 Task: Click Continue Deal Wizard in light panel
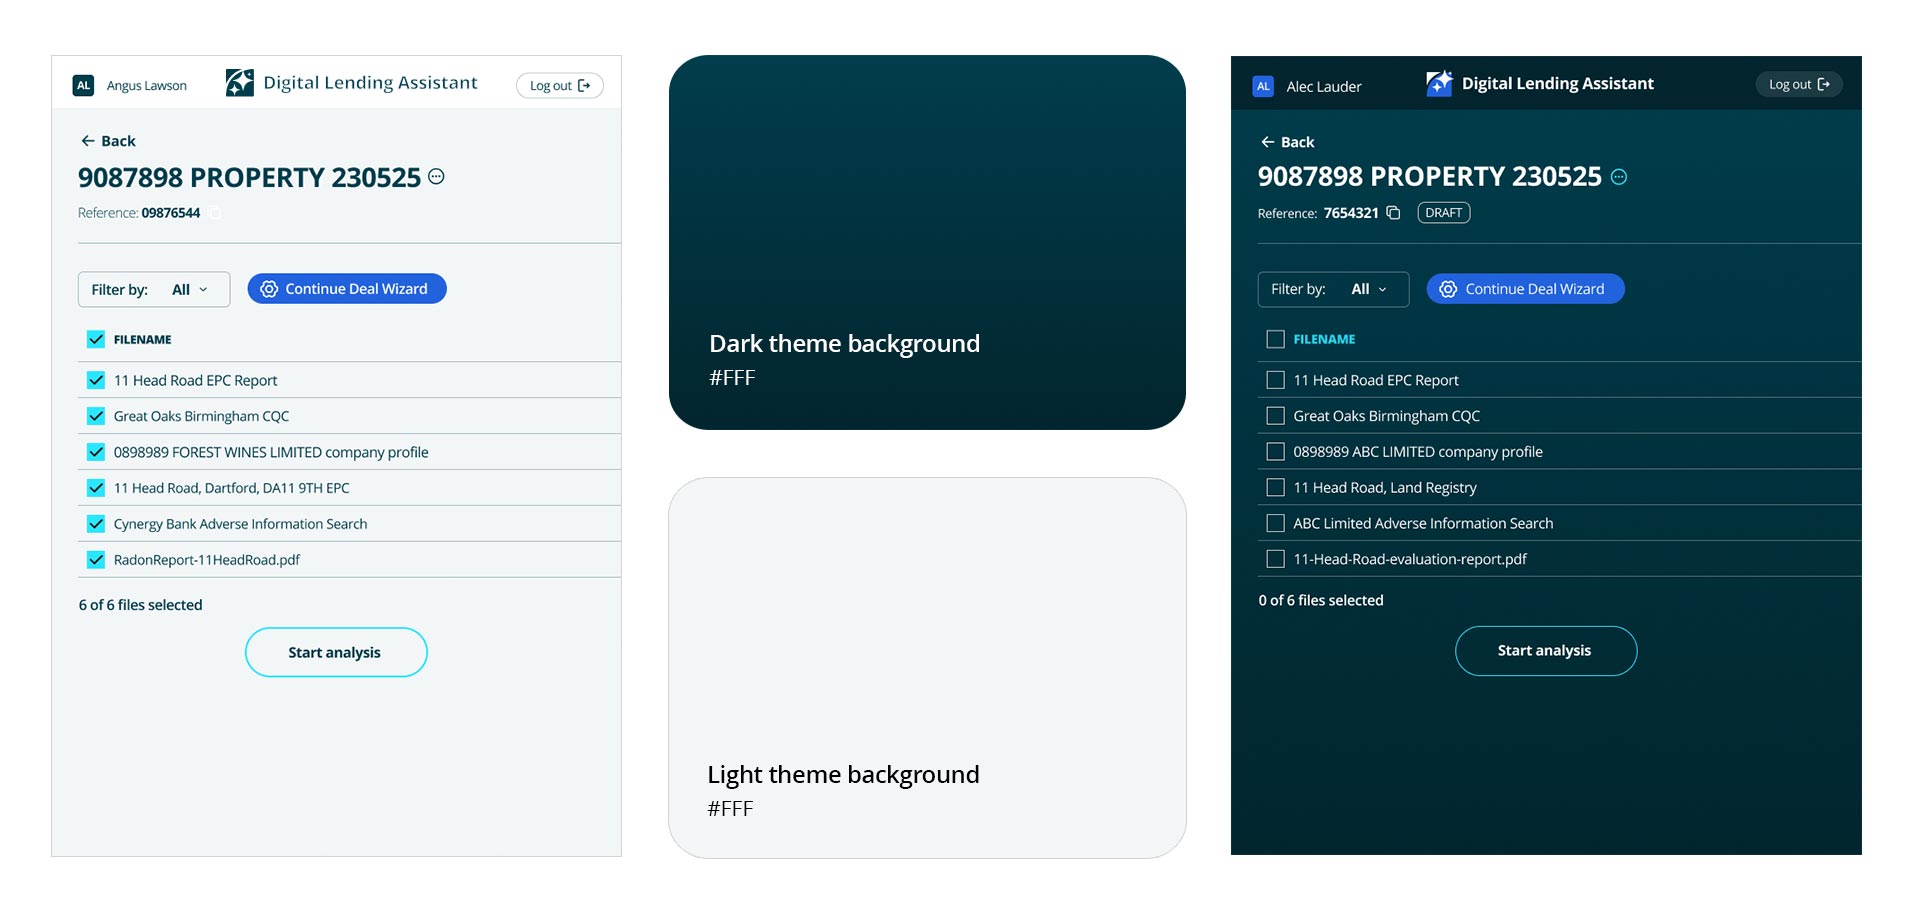click(347, 289)
